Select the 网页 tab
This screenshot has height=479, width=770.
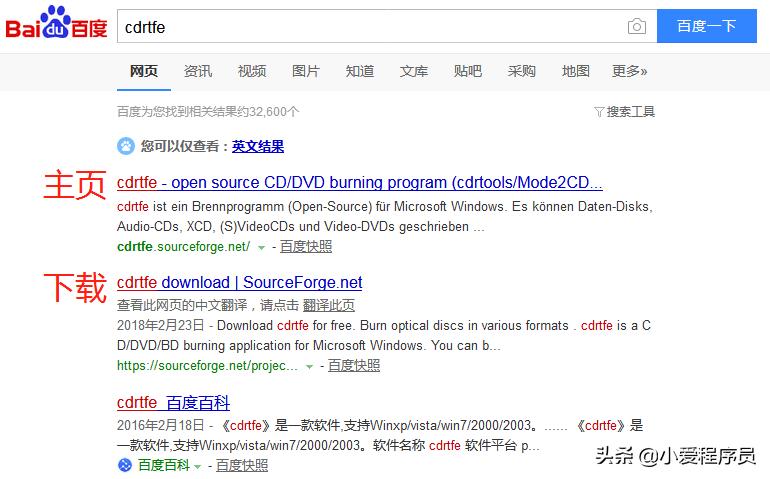pos(144,71)
